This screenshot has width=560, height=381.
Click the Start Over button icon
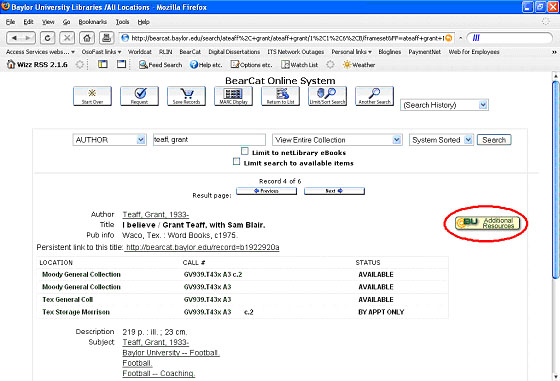92,96
